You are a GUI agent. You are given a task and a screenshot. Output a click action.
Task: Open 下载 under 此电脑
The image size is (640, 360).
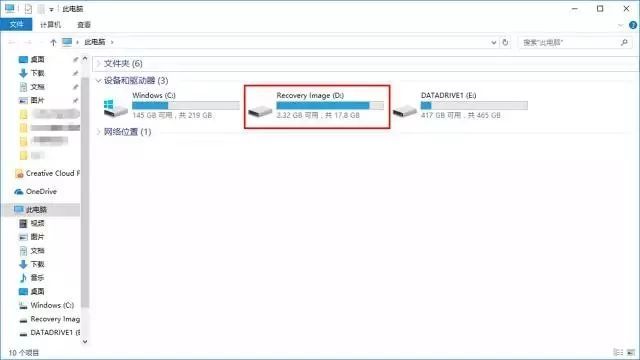[x=38, y=264]
